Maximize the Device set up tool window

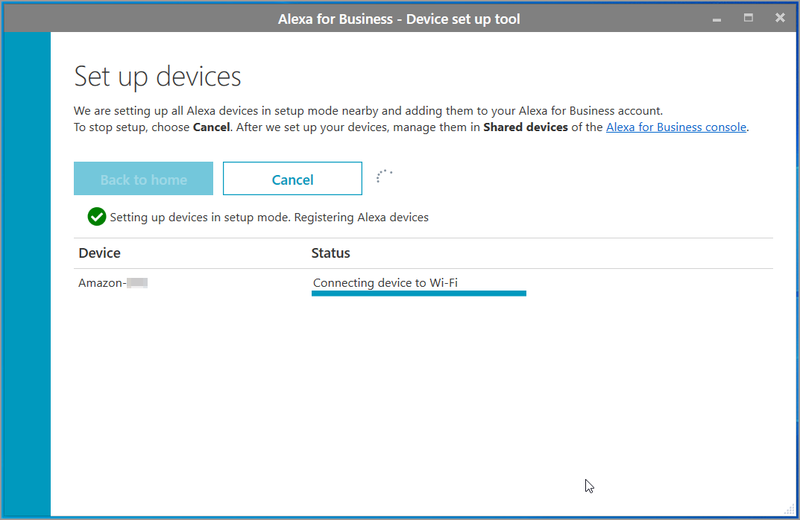[x=748, y=18]
